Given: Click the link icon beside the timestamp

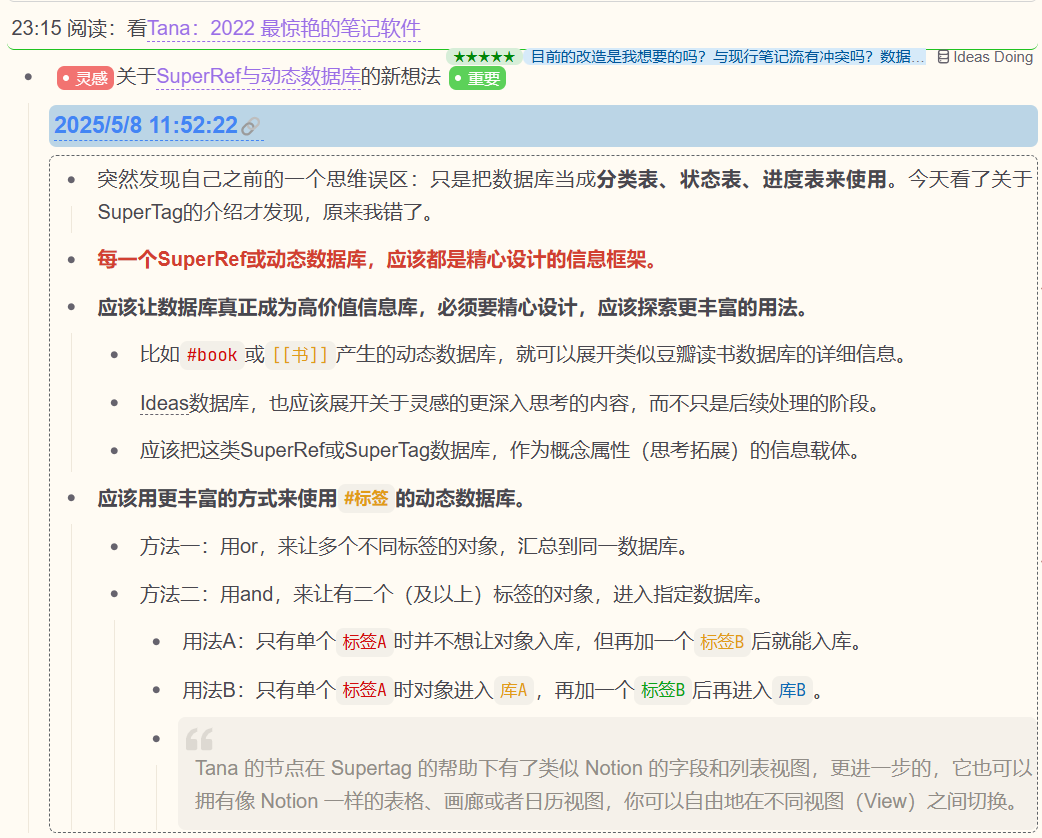Looking at the screenshot, I should 250,126.
